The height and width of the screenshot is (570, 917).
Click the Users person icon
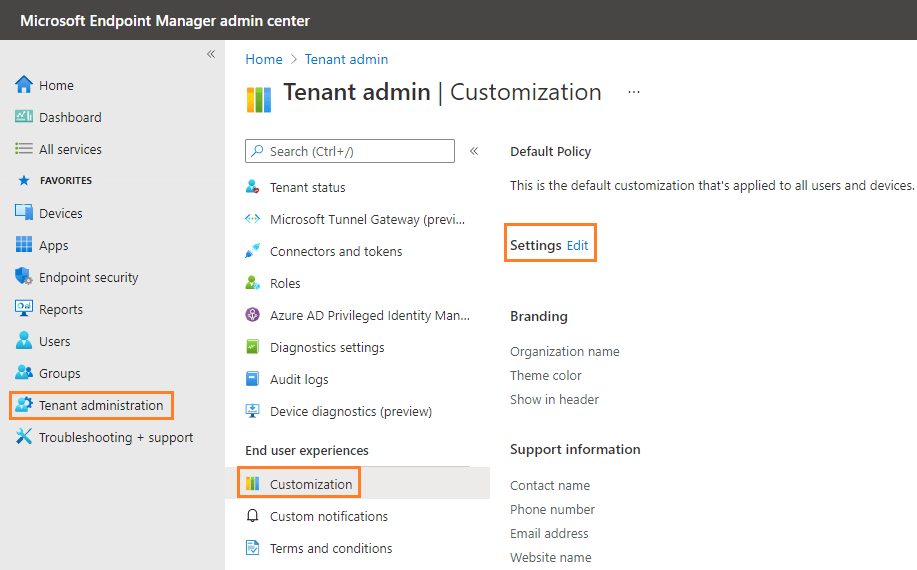click(x=23, y=340)
